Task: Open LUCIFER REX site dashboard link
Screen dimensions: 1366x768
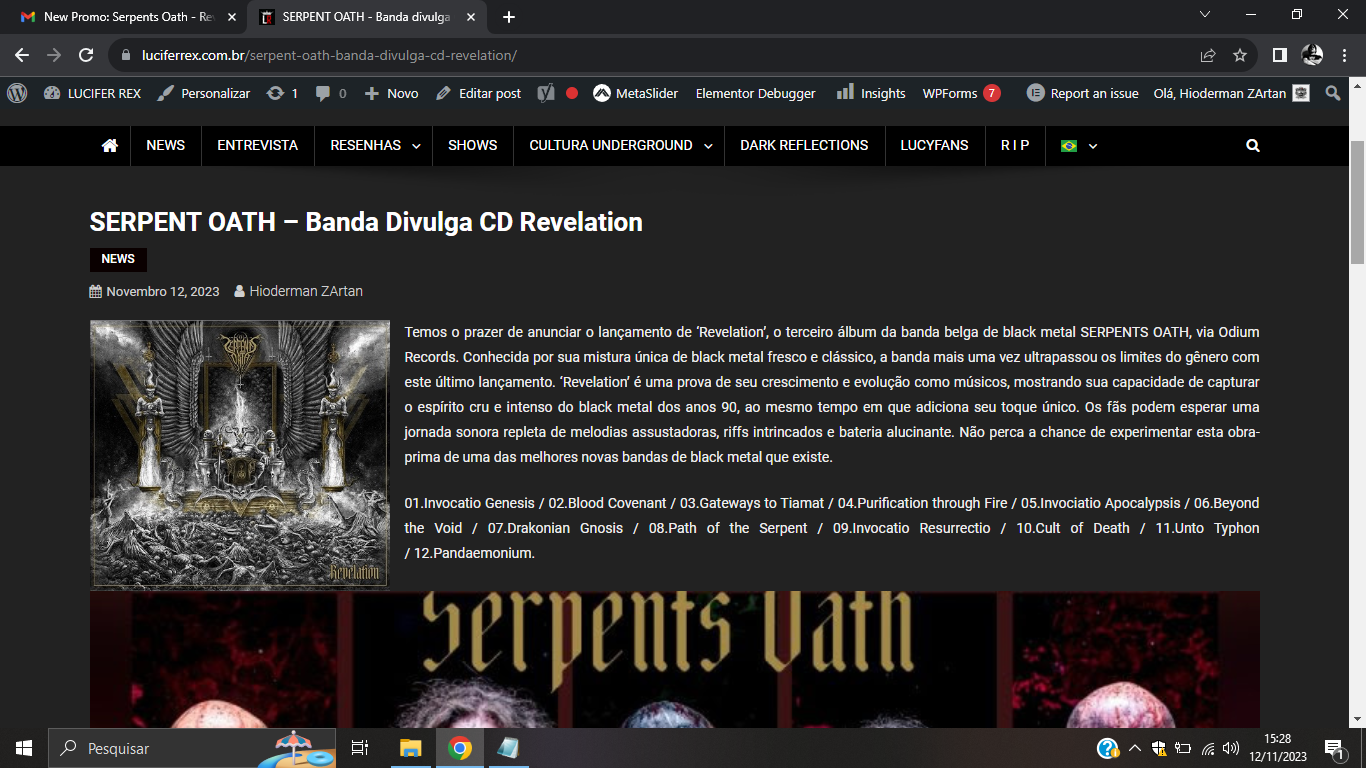Action: click(92, 93)
